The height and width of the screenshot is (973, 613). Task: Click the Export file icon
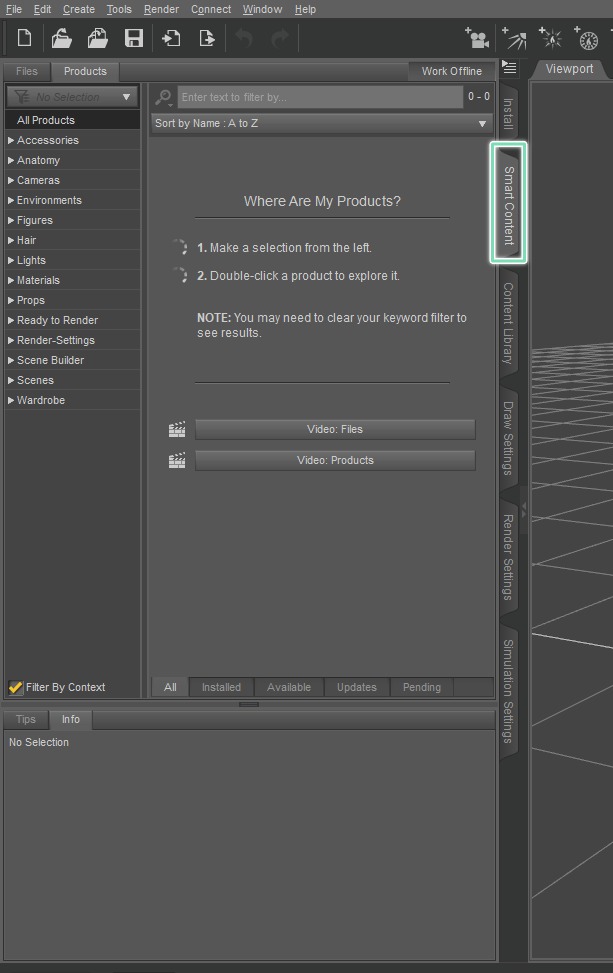(x=207, y=38)
